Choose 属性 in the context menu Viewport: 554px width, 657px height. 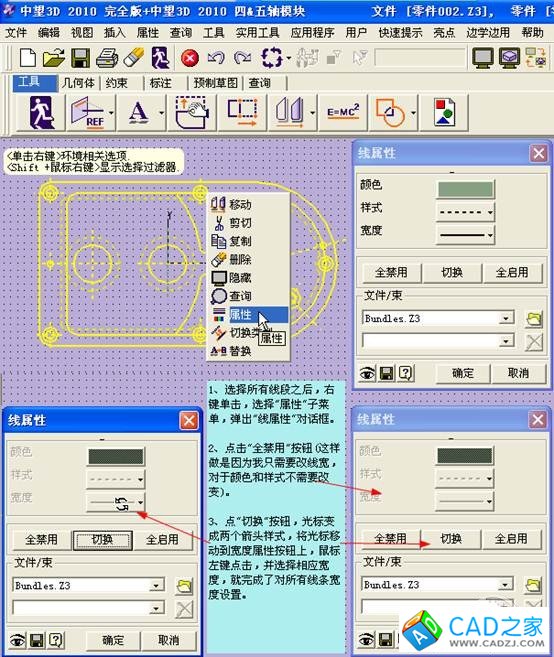[x=249, y=314]
